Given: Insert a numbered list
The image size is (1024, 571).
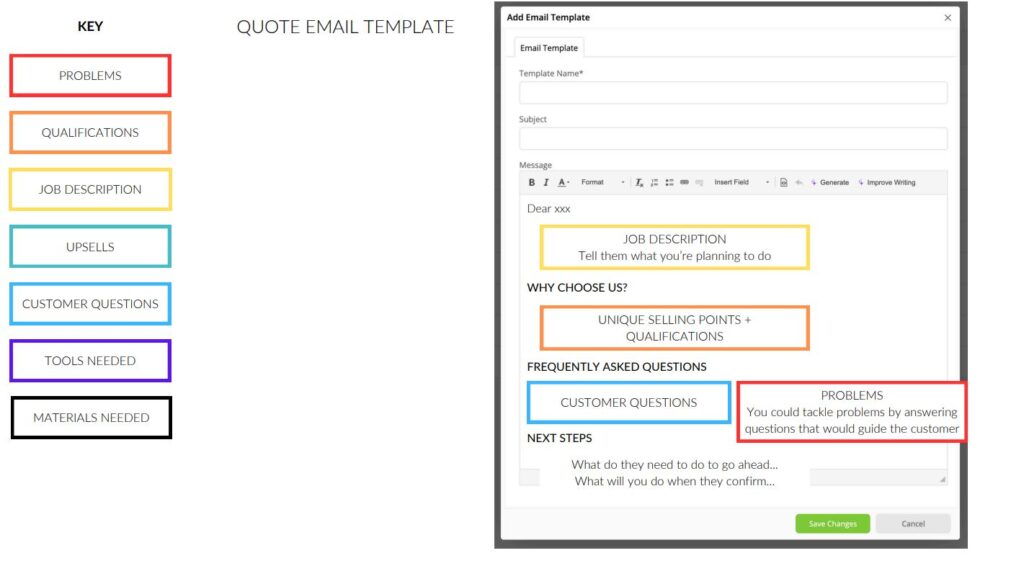Looking at the screenshot, I should tap(654, 182).
